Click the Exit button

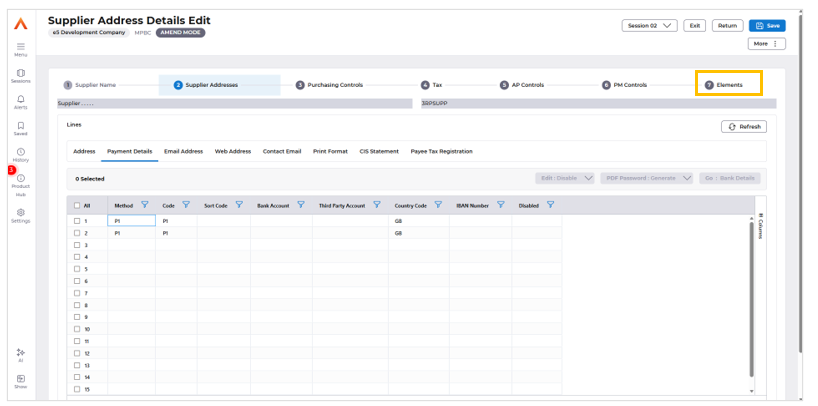(x=694, y=26)
